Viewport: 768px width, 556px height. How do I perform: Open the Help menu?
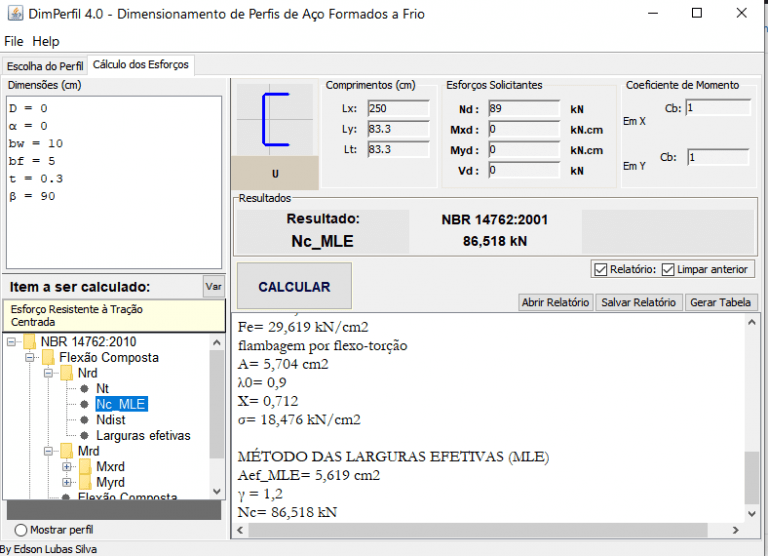46,41
